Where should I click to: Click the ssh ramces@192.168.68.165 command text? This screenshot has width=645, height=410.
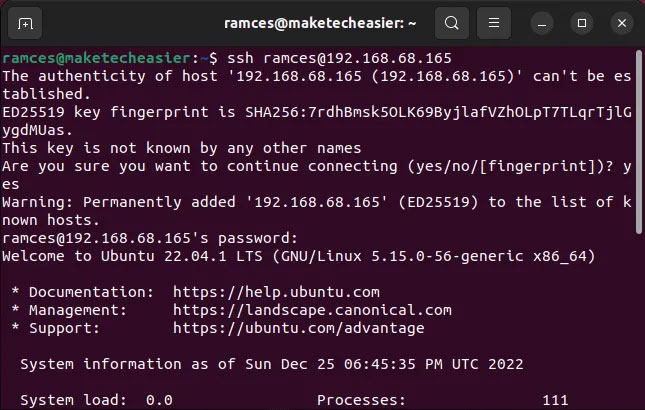click(x=339, y=58)
